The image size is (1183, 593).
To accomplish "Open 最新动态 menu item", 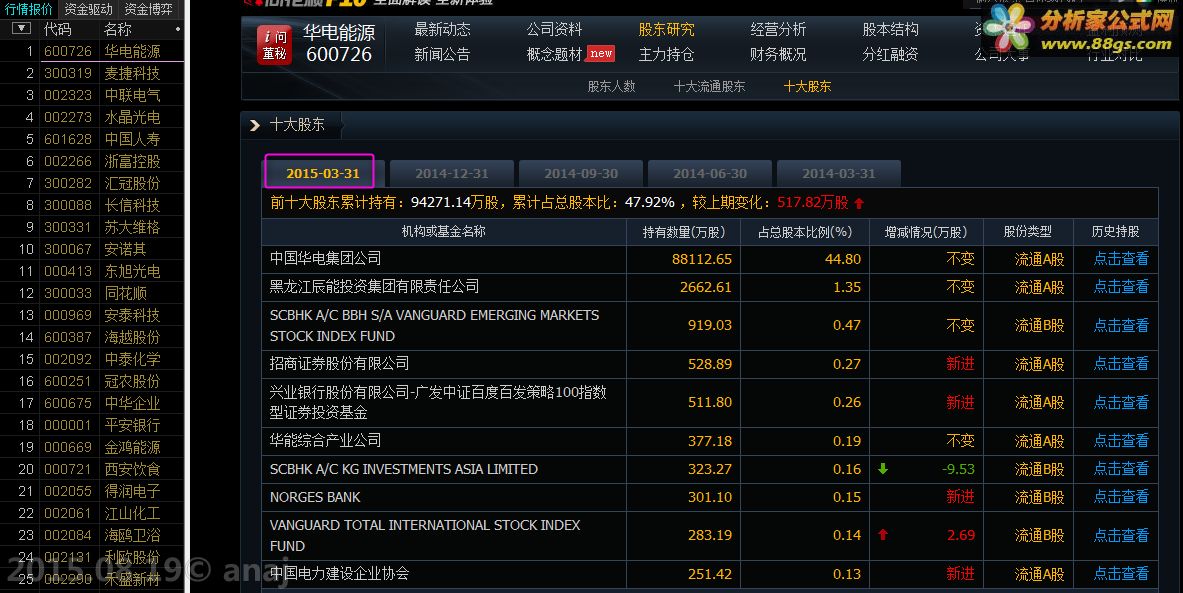I will (442, 29).
